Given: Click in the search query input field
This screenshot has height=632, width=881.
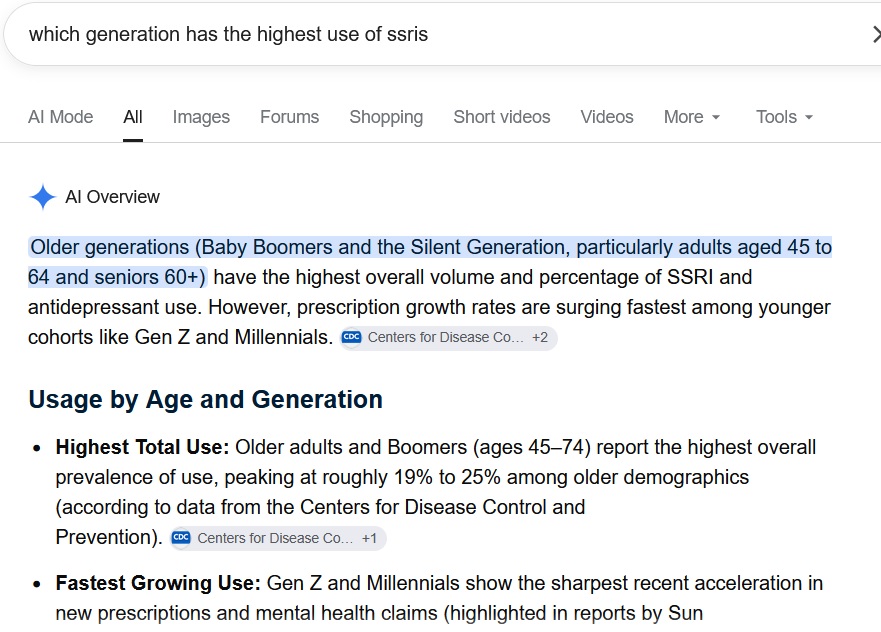Looking at the screenshot, I should coord(438,34).
